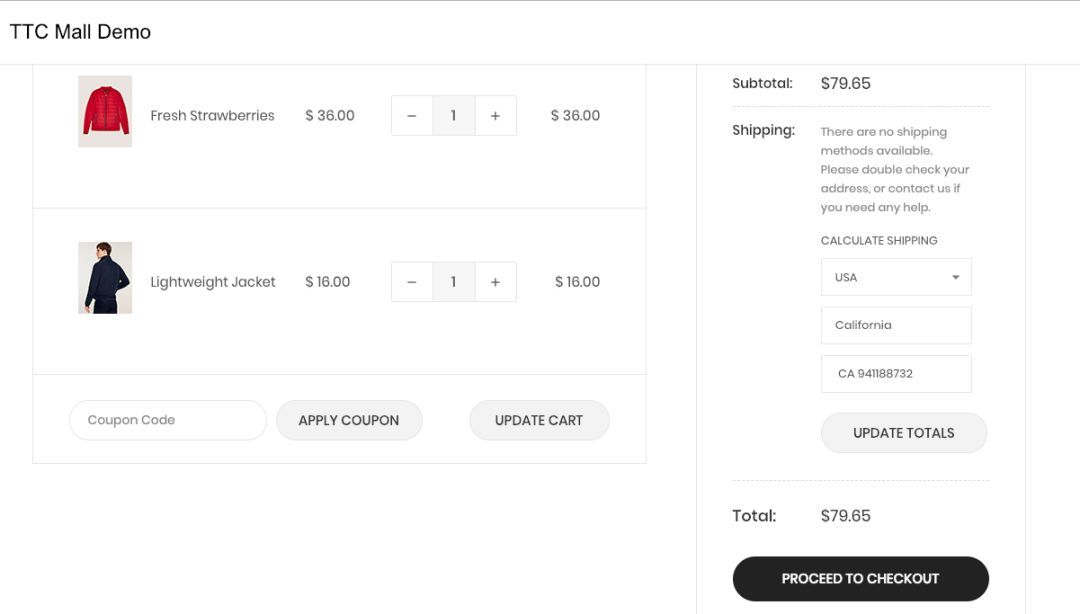Decrease quantity of Lightweight Jacket
This screenshot has height=614, width=1080.
[412, 282]
